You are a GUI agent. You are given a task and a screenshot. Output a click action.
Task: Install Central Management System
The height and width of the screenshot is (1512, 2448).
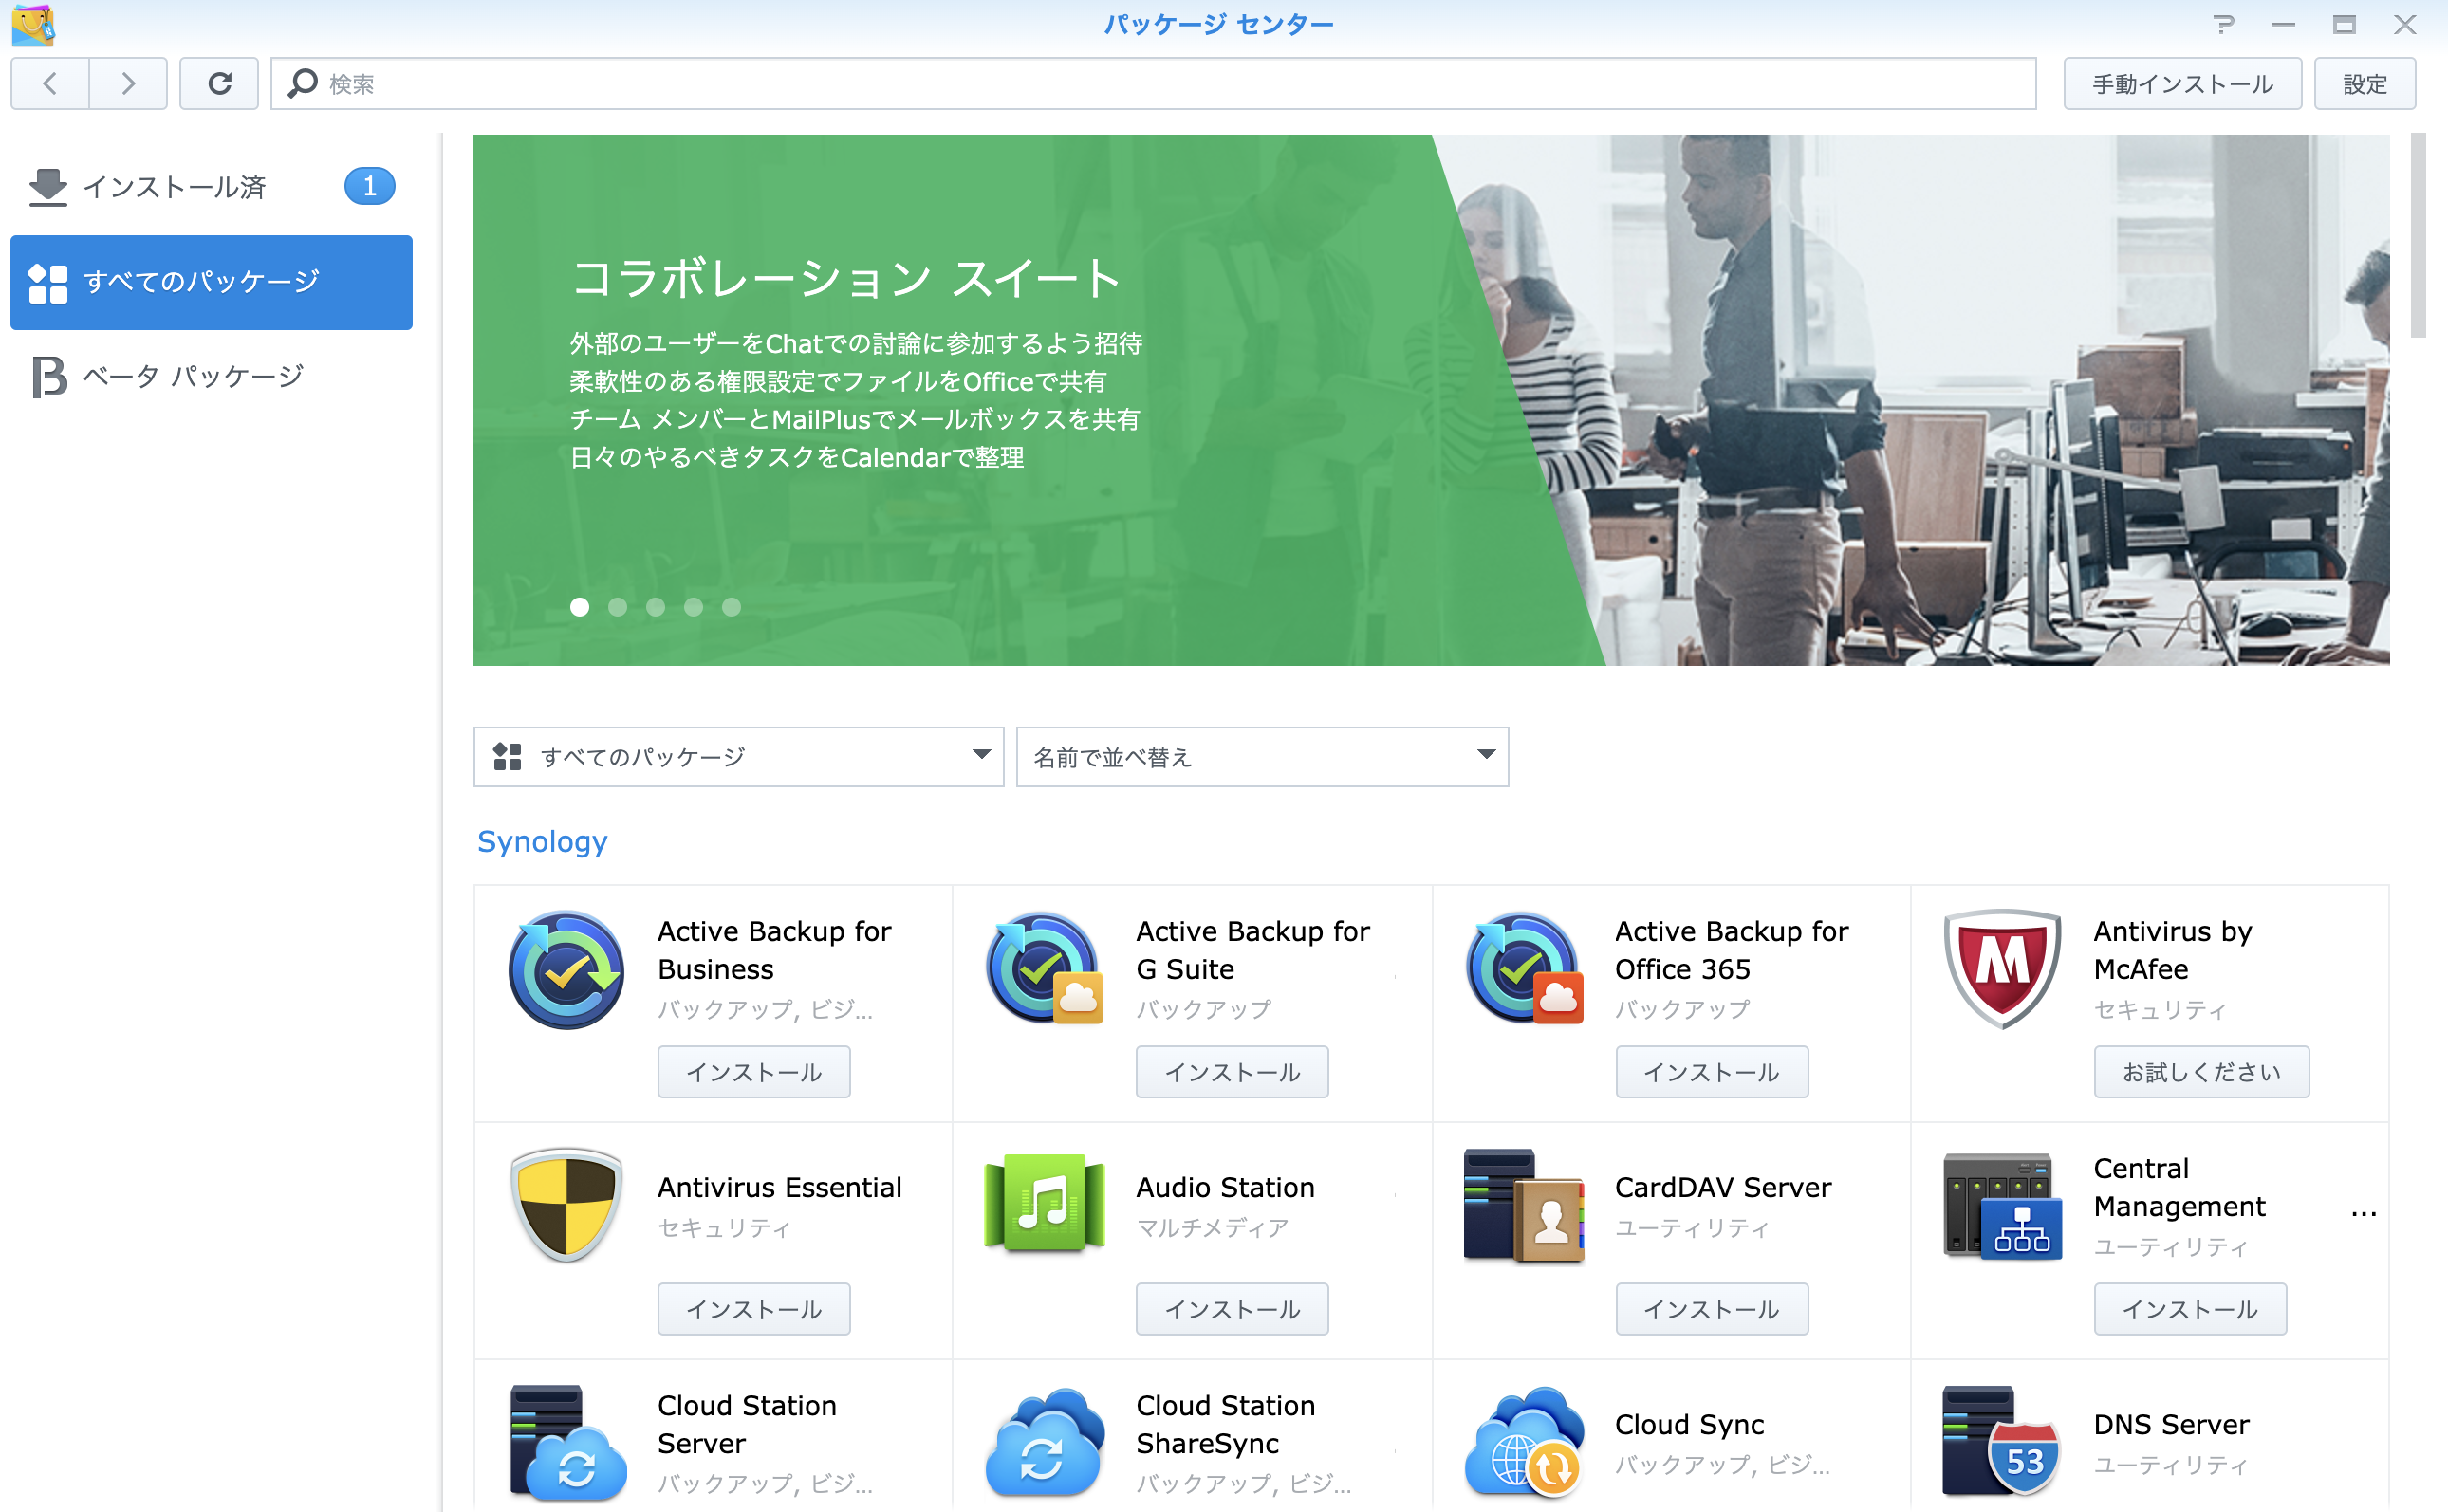coord(2190,1309)
